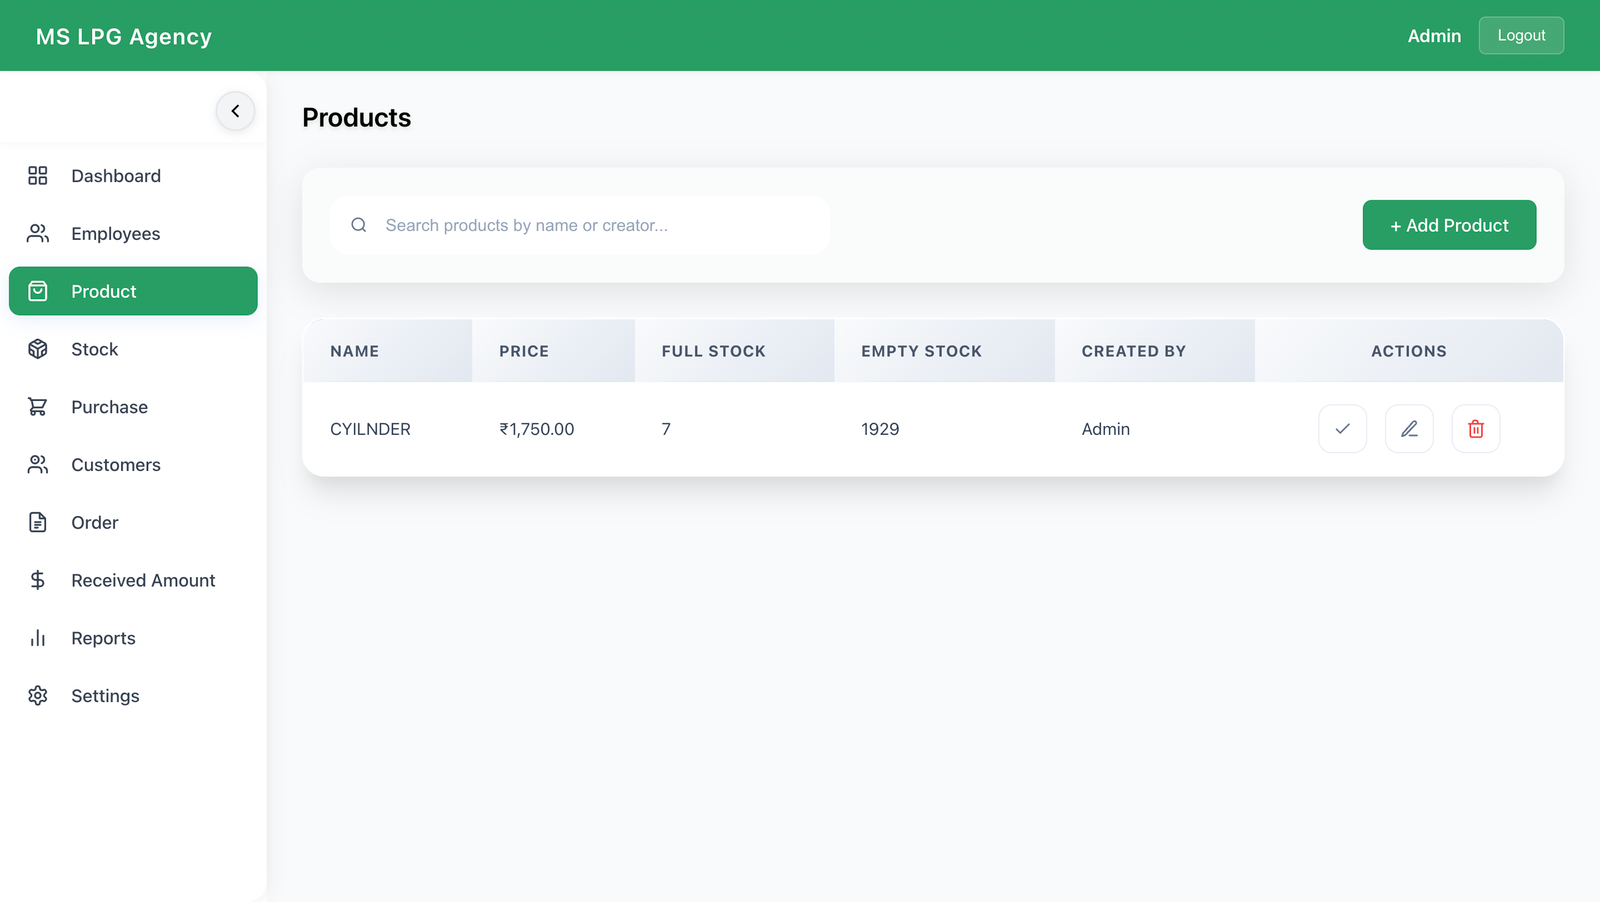Click the ACTIONS column header

(x=1409, y=351)
